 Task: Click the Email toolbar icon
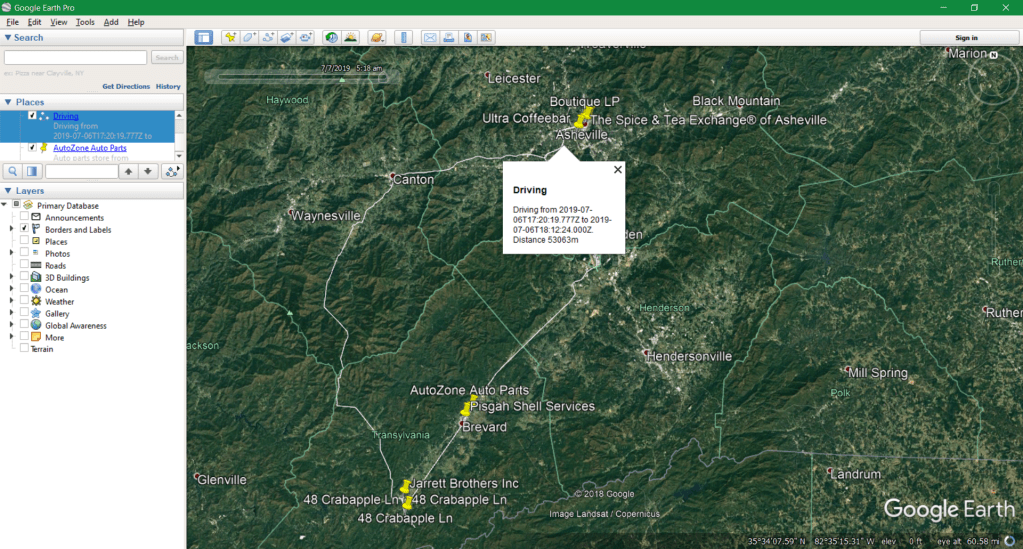click(x=430, y=38)
